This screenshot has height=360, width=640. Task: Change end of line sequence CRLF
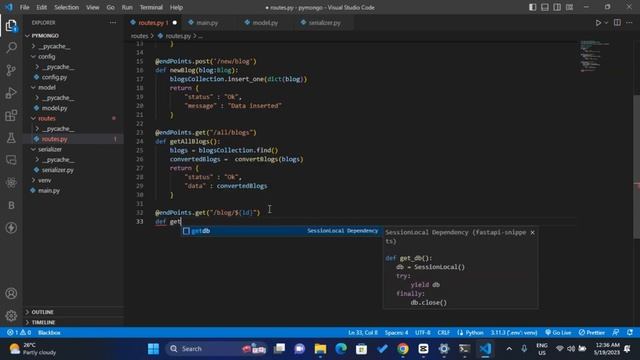click(x=443, y=333)
